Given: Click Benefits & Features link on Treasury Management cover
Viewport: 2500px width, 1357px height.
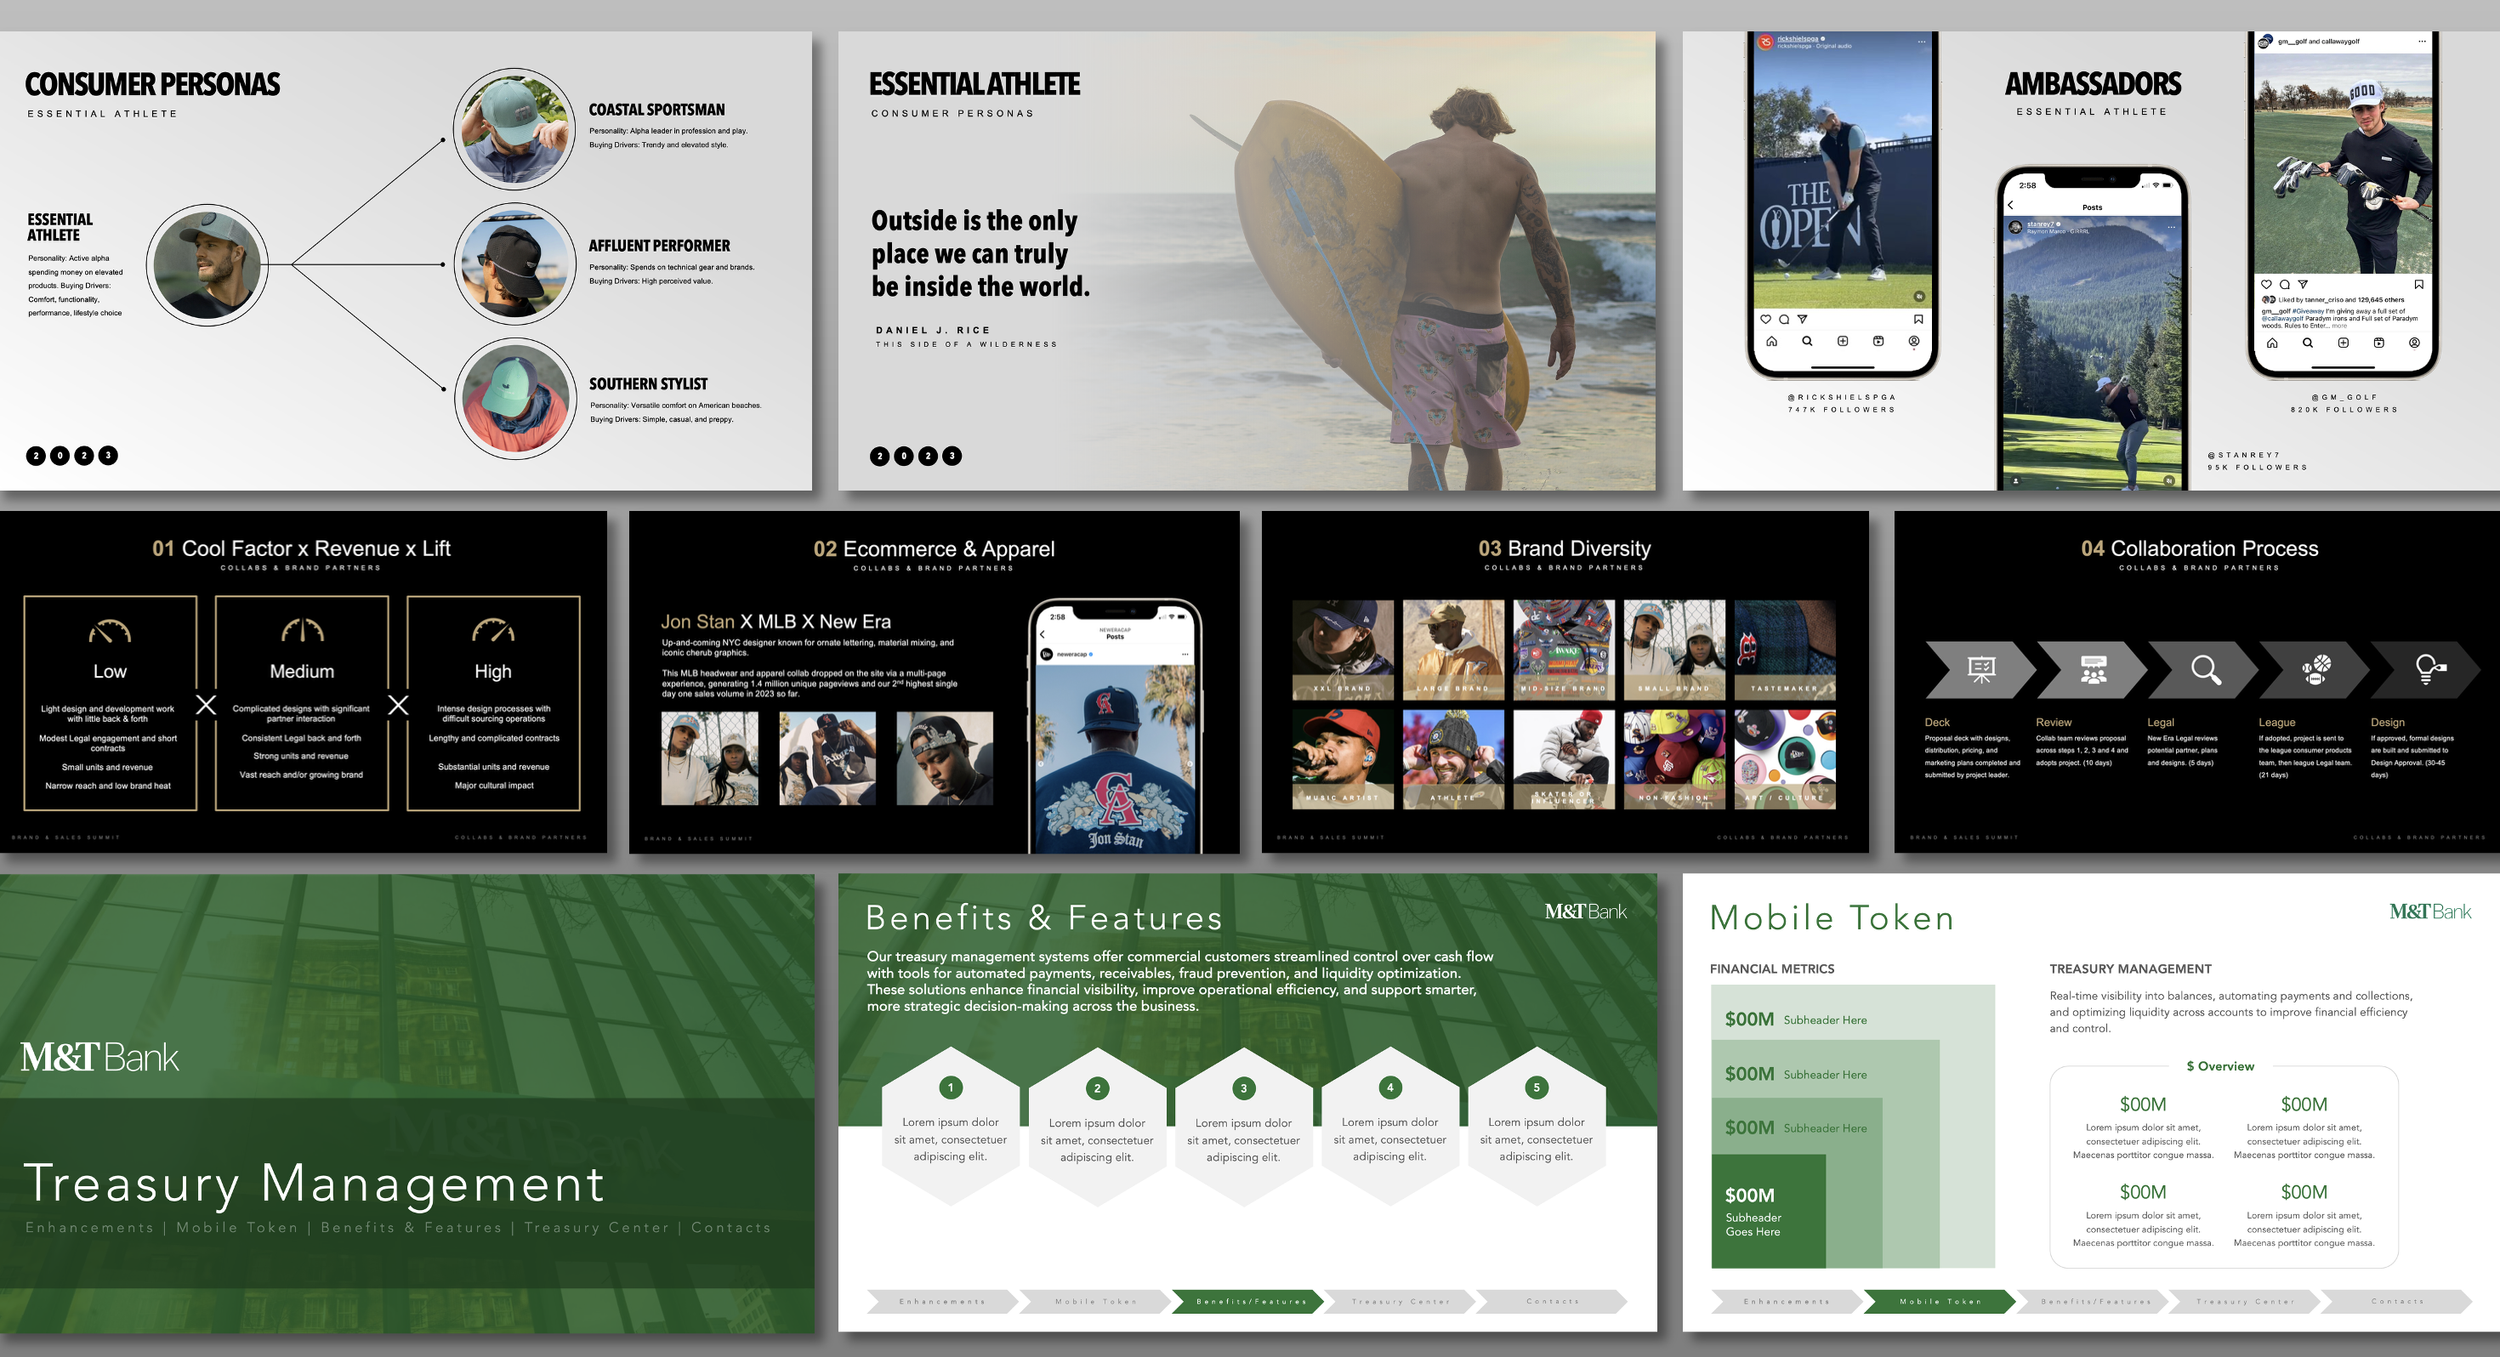Looking at the screenshot, I should click(411, 1227).
